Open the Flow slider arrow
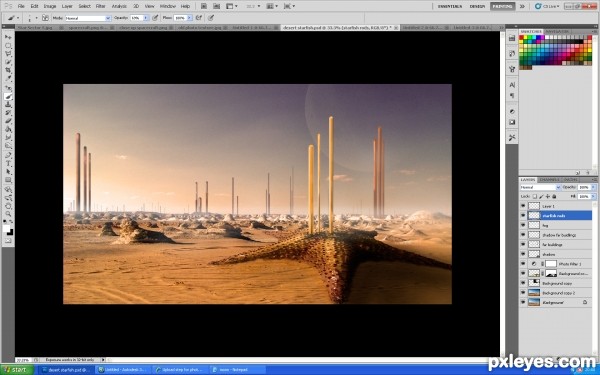Image resolution: width=600 pixels, height=375 pixels. (x=189, y=18)
